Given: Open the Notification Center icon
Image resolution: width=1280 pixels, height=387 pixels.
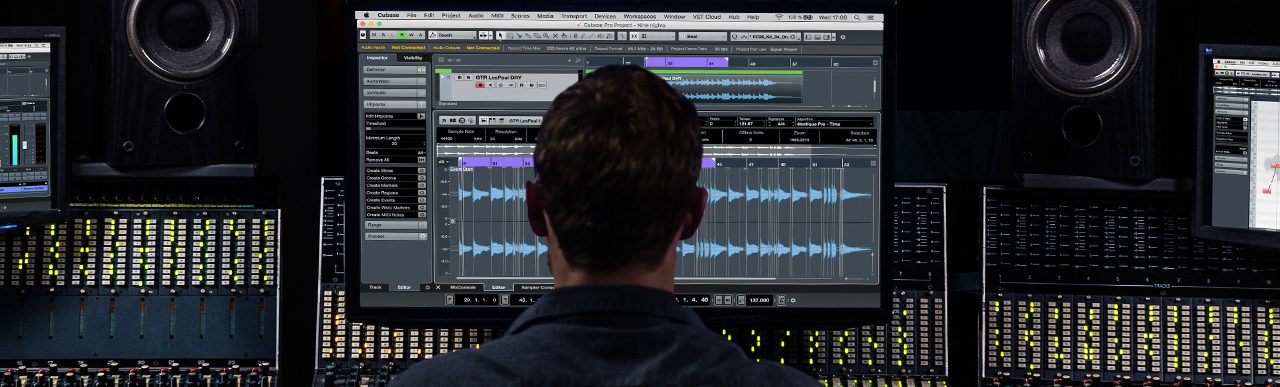Looking at the screenshot, I should (x=869, y=17).
